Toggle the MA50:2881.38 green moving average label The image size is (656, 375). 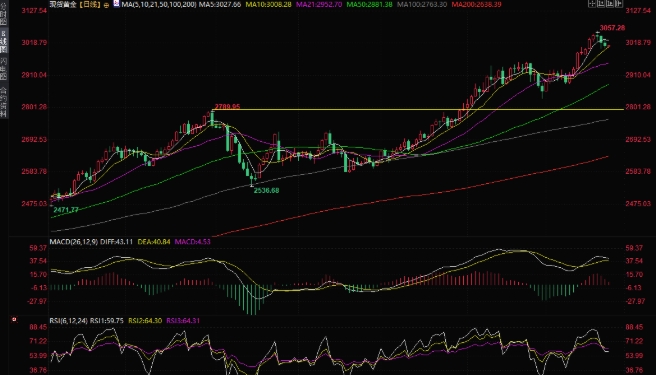tap(369, 4)
